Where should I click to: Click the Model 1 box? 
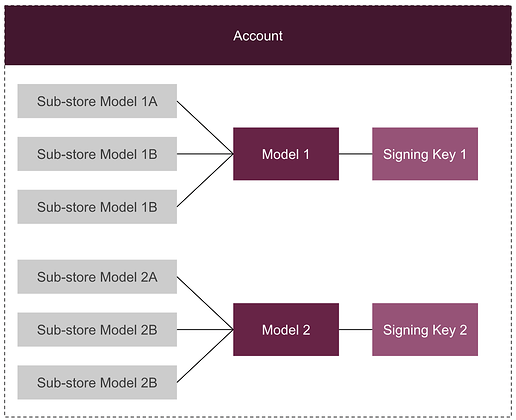point(286,154)
